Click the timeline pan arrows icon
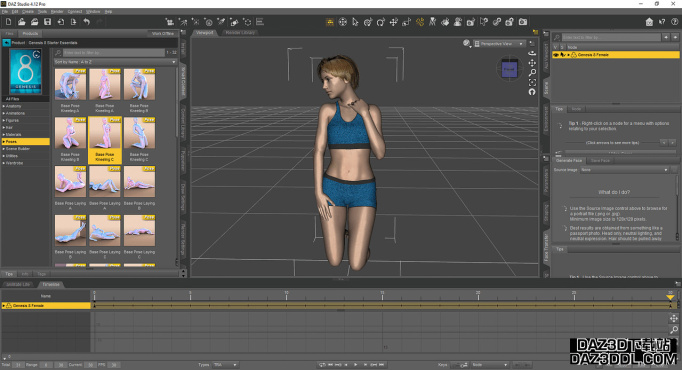682x370 pixels. 674,318
